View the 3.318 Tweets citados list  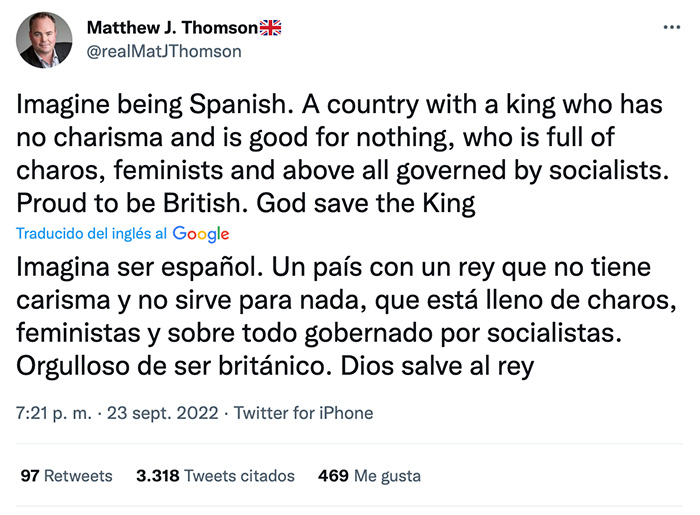[x=215, y=476]
